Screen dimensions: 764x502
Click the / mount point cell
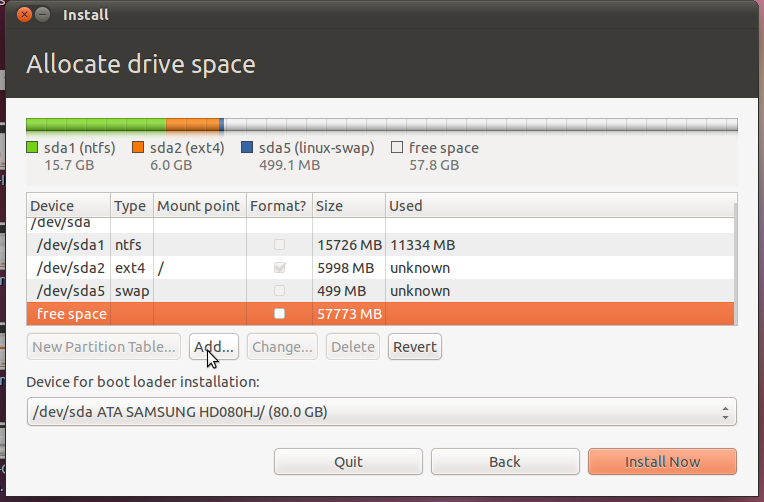click(200, 268)
